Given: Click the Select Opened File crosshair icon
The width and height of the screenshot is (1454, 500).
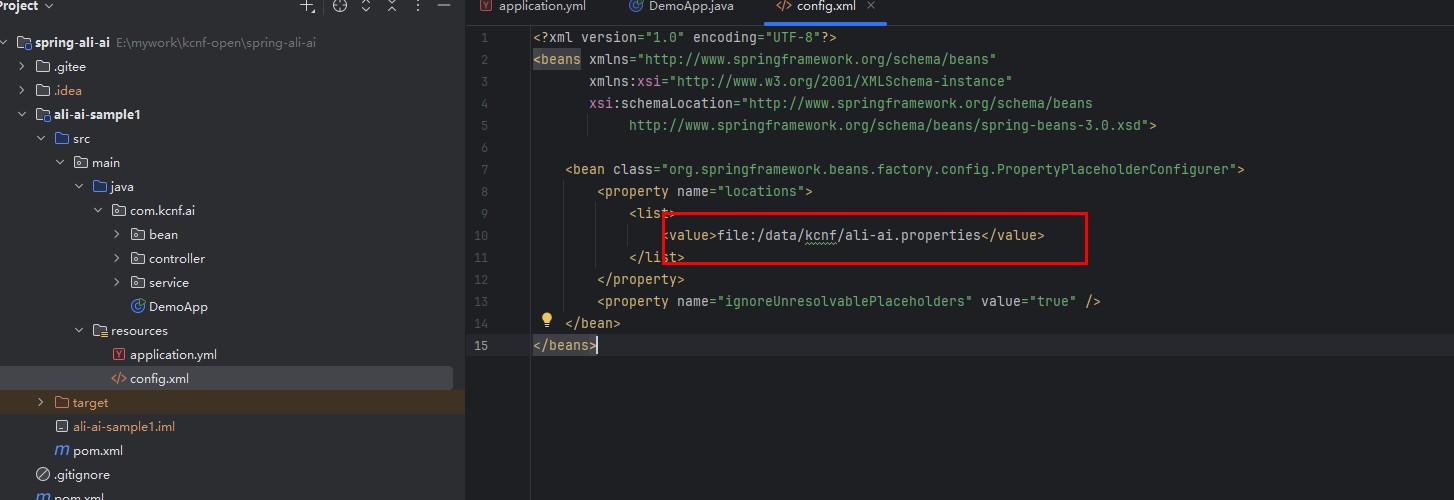Looking at the screenshot, I should tap(340, 6).
